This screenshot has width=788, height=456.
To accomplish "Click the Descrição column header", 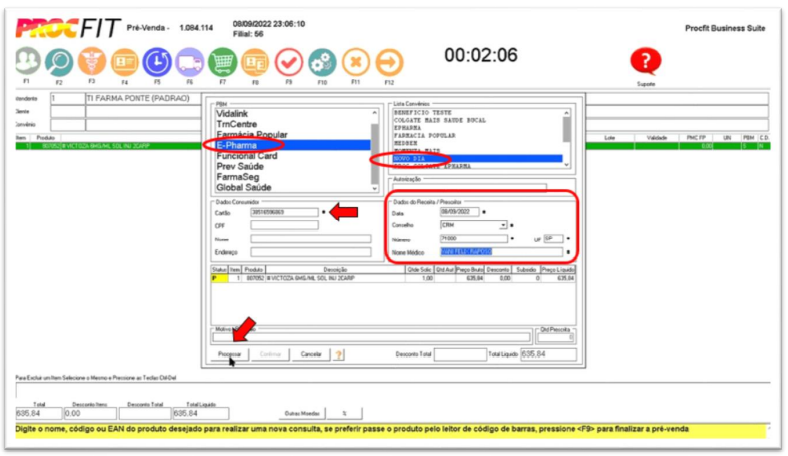I will (335, 270).
